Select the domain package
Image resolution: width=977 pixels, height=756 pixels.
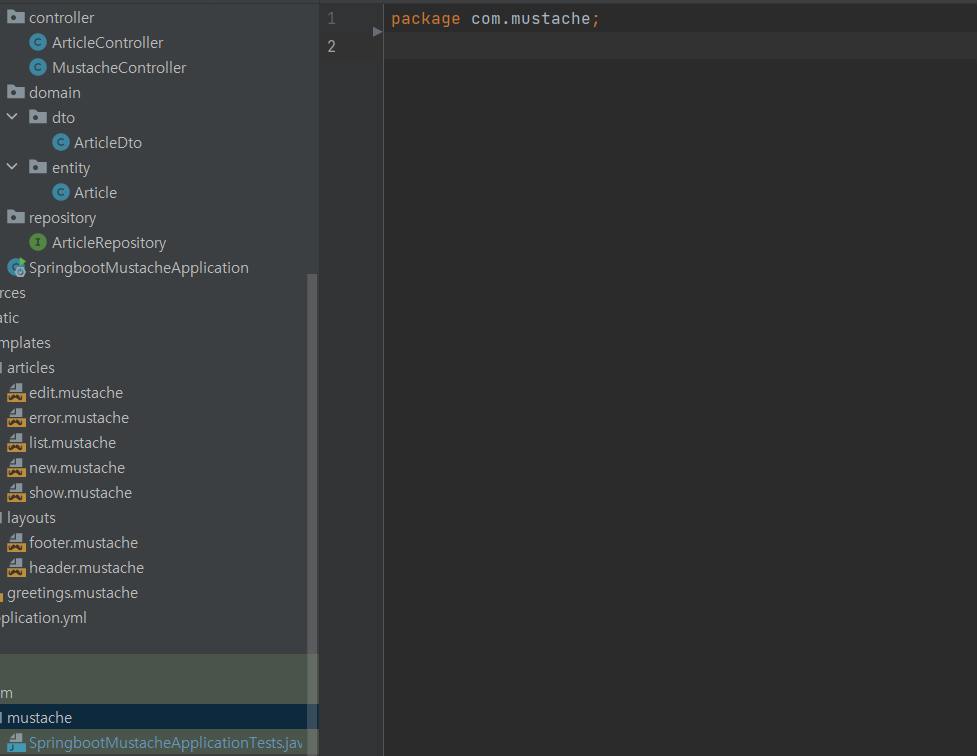[x=55, y=92]
